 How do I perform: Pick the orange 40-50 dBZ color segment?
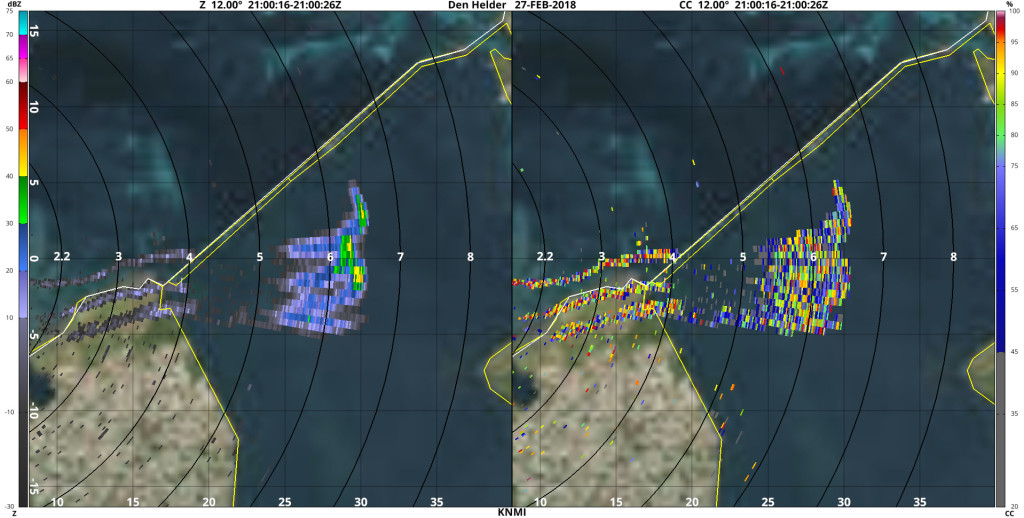(x=23, y=152)
